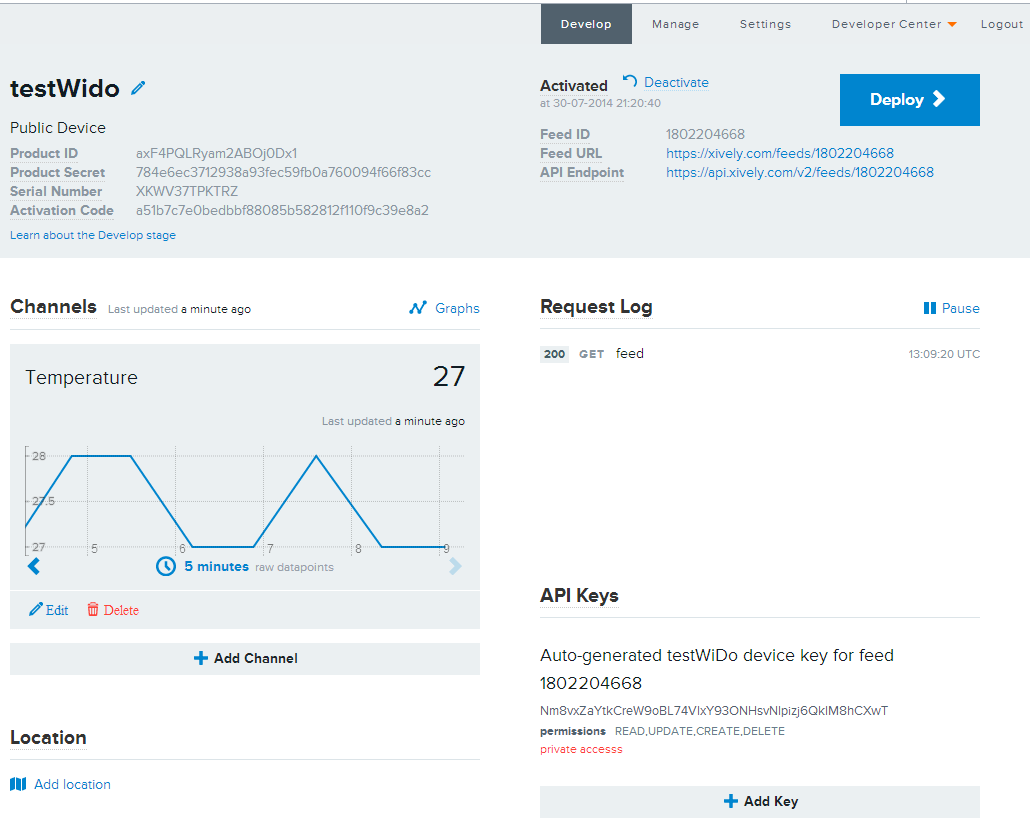Image resolution: width=1030 pixels, height=827 pixels.
Task: Click the testWido device title
Action: click(64, 89)
